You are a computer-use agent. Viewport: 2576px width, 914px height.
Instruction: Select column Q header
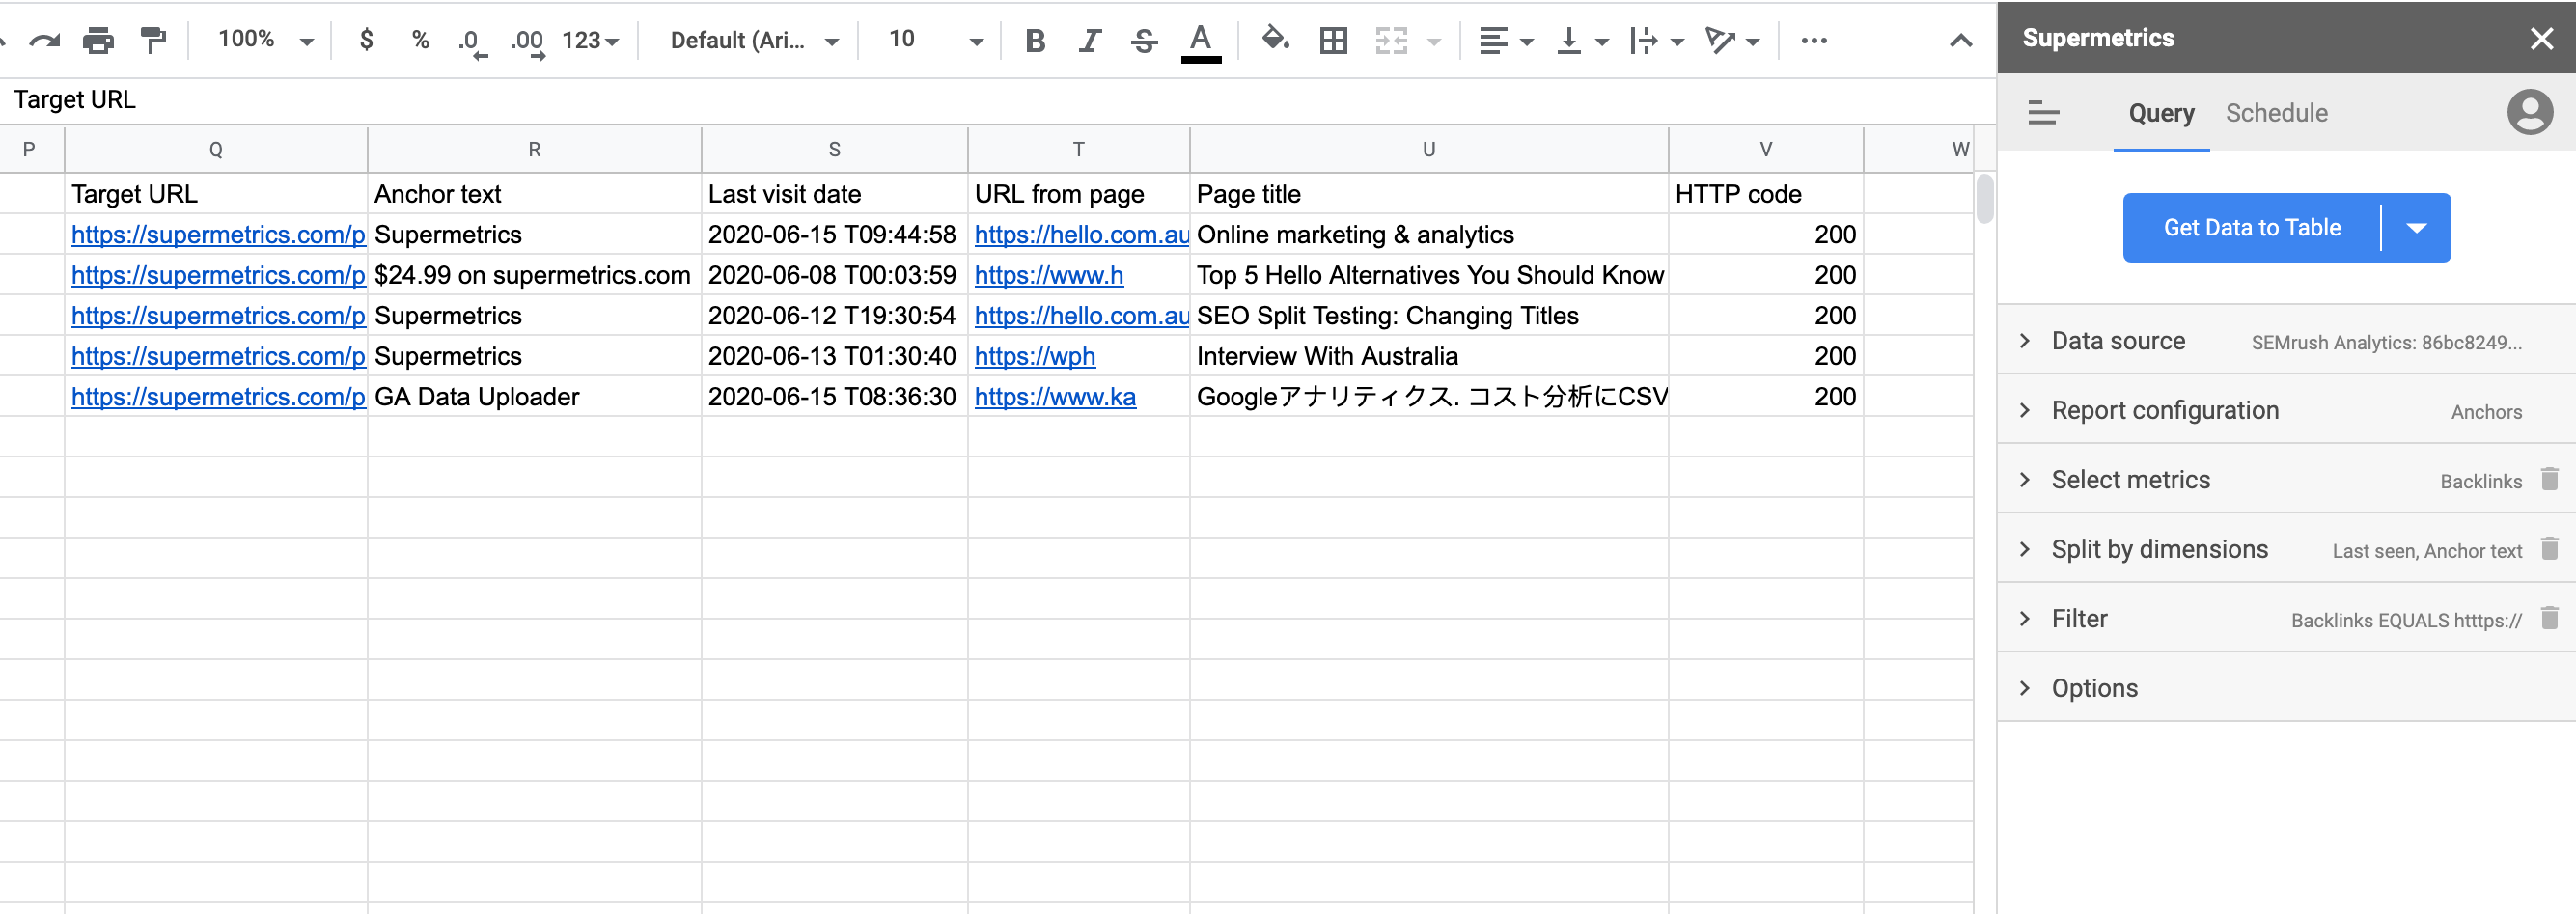click(x=216, y=150)
